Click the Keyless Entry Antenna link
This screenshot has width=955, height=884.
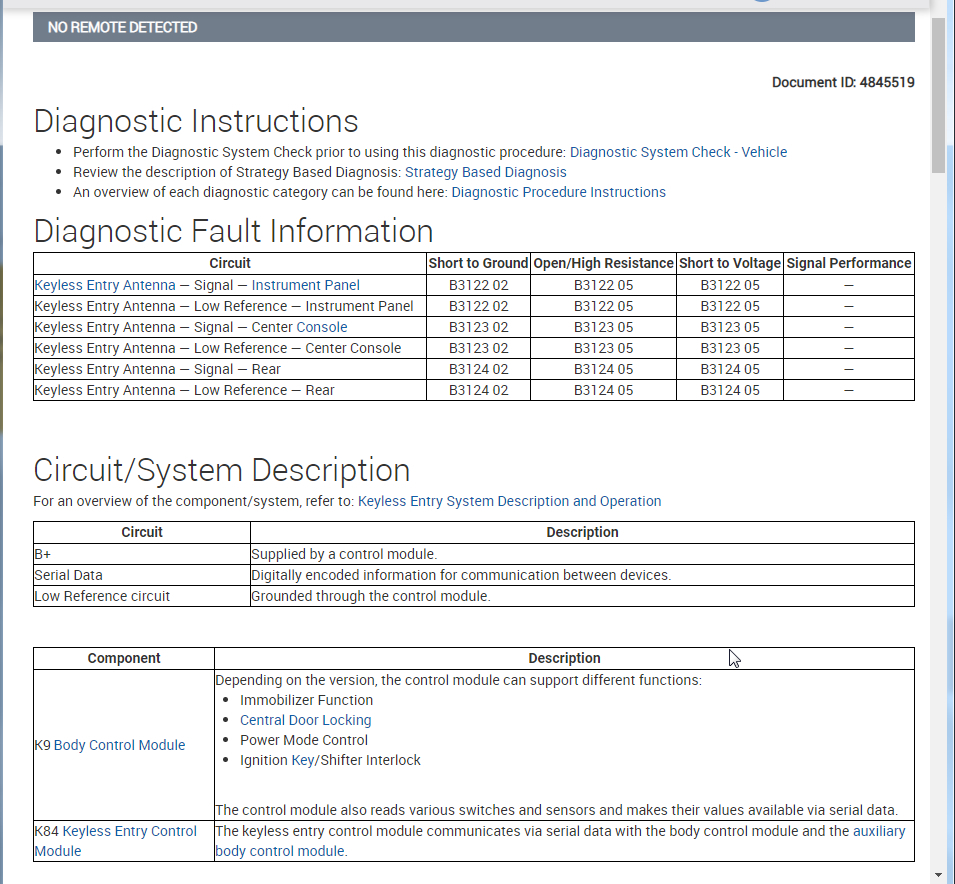(104, 285)
